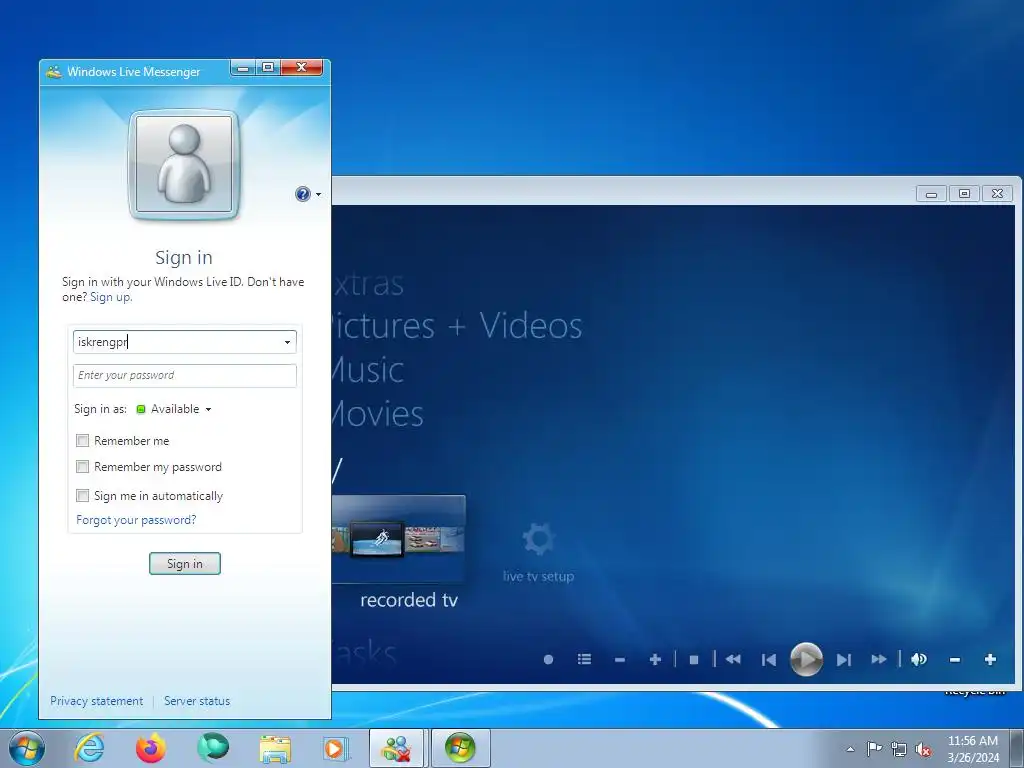Viewport: 1024px width, 768px height.
Task: Skip back to previous in Media Center
Action: click(769, 660)
